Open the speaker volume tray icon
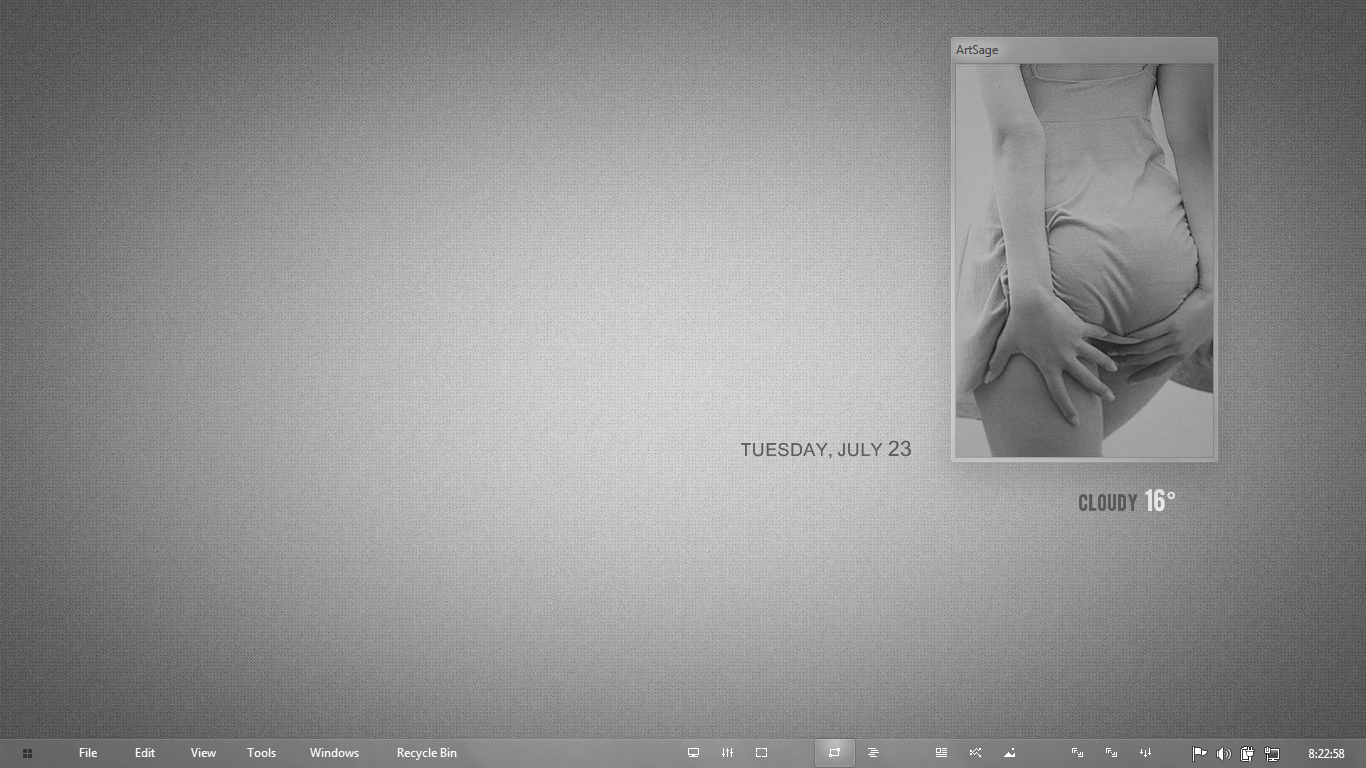1366x768 pixels. 1223,754
